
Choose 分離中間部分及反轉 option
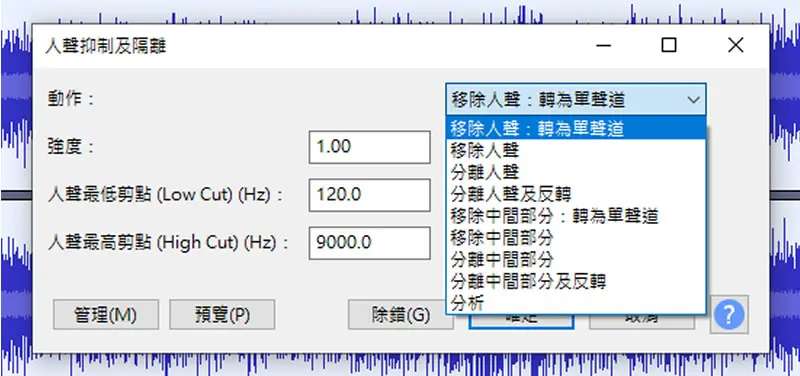pos(576,282)
